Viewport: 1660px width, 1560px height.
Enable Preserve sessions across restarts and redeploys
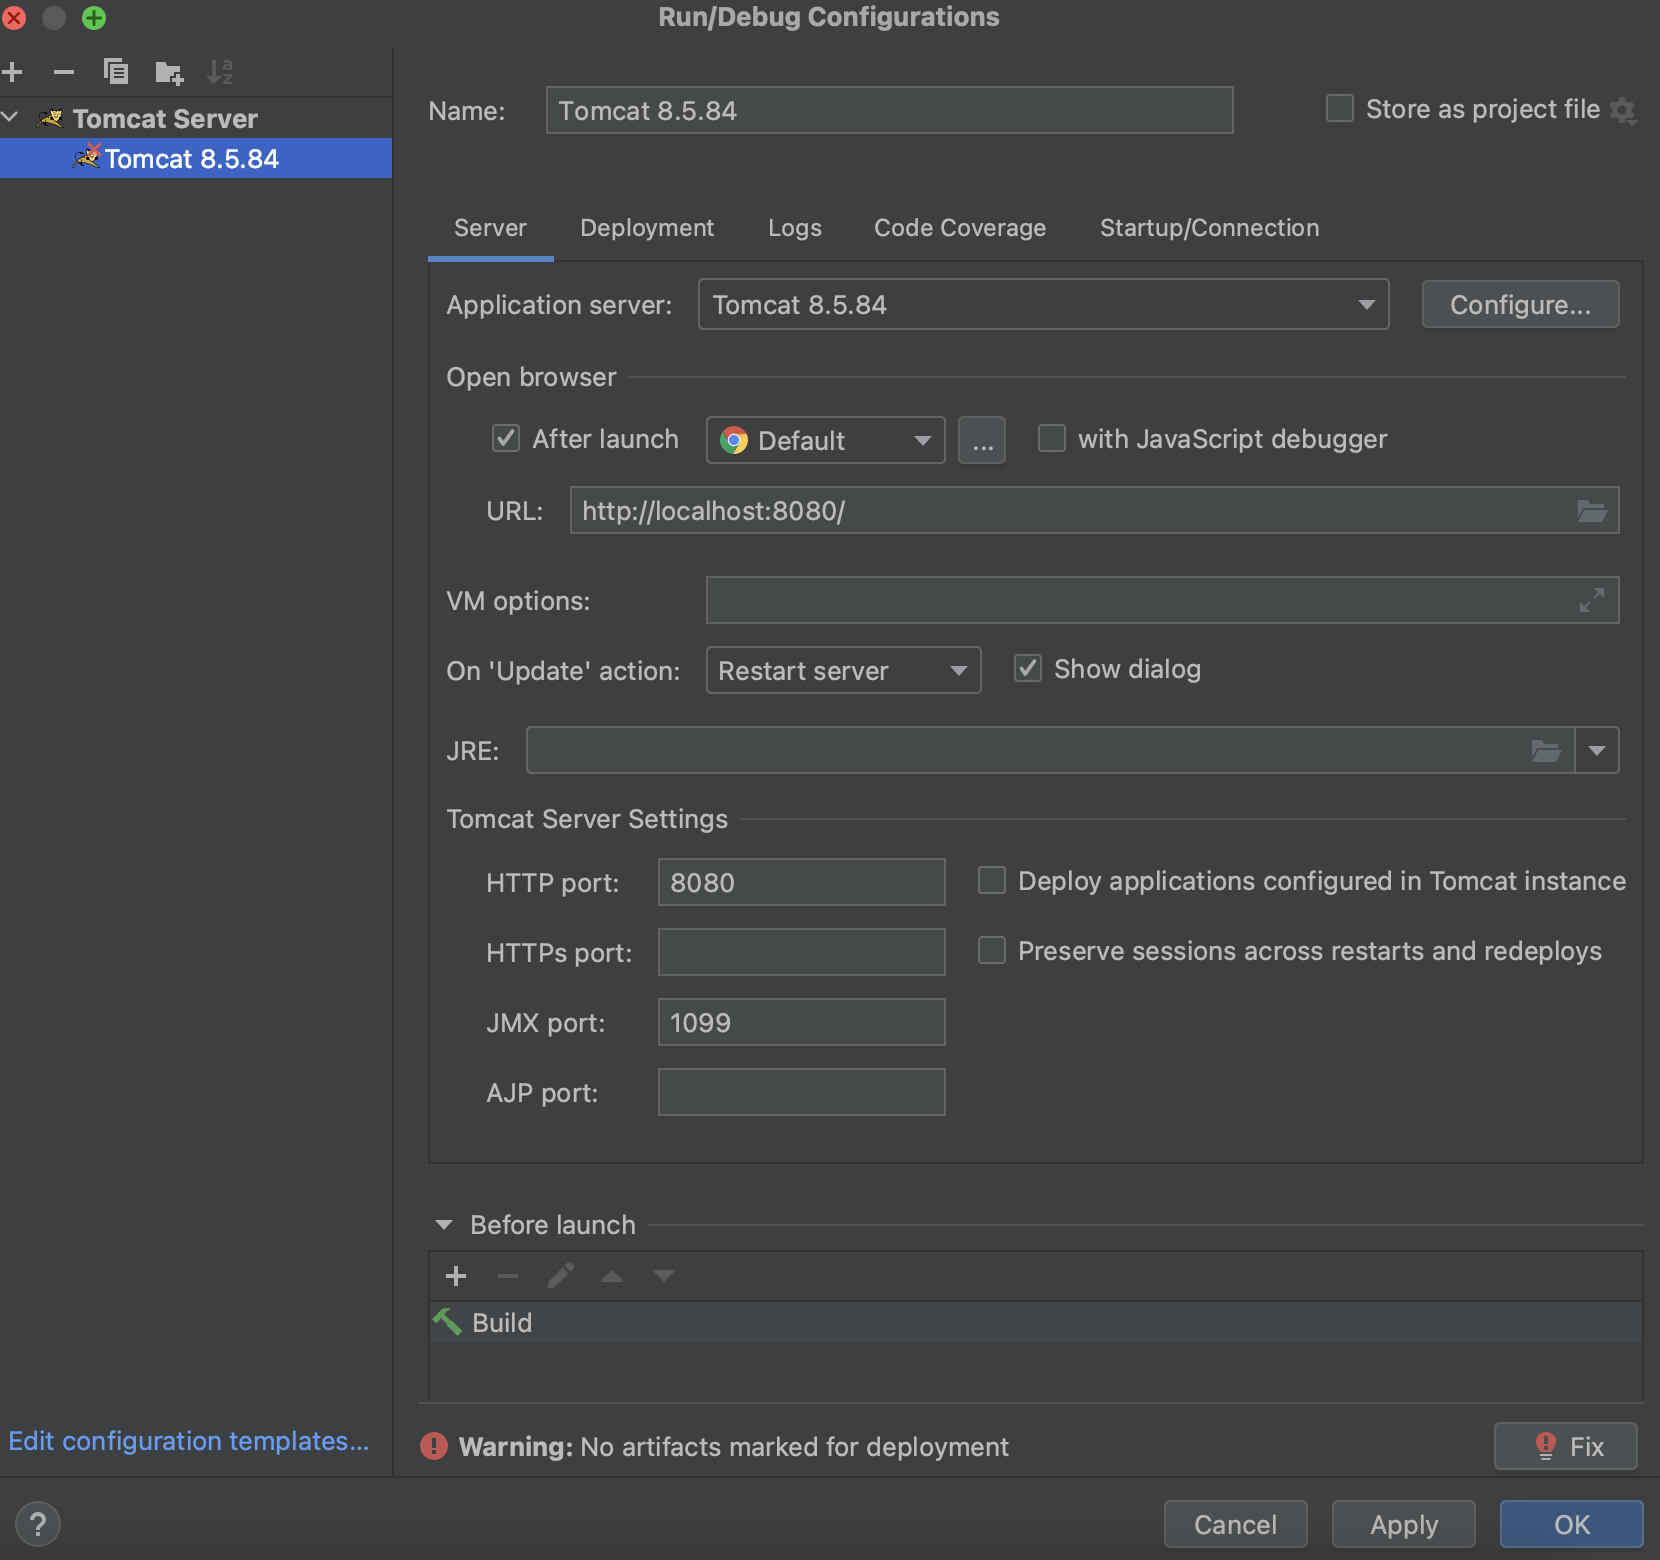[992, 950]
